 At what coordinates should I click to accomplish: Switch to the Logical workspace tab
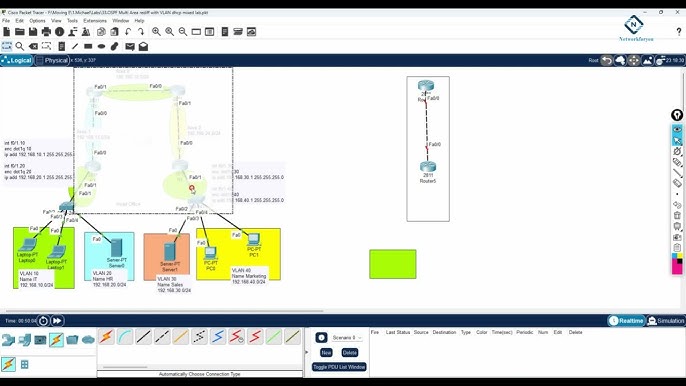[x=17, y=60]
